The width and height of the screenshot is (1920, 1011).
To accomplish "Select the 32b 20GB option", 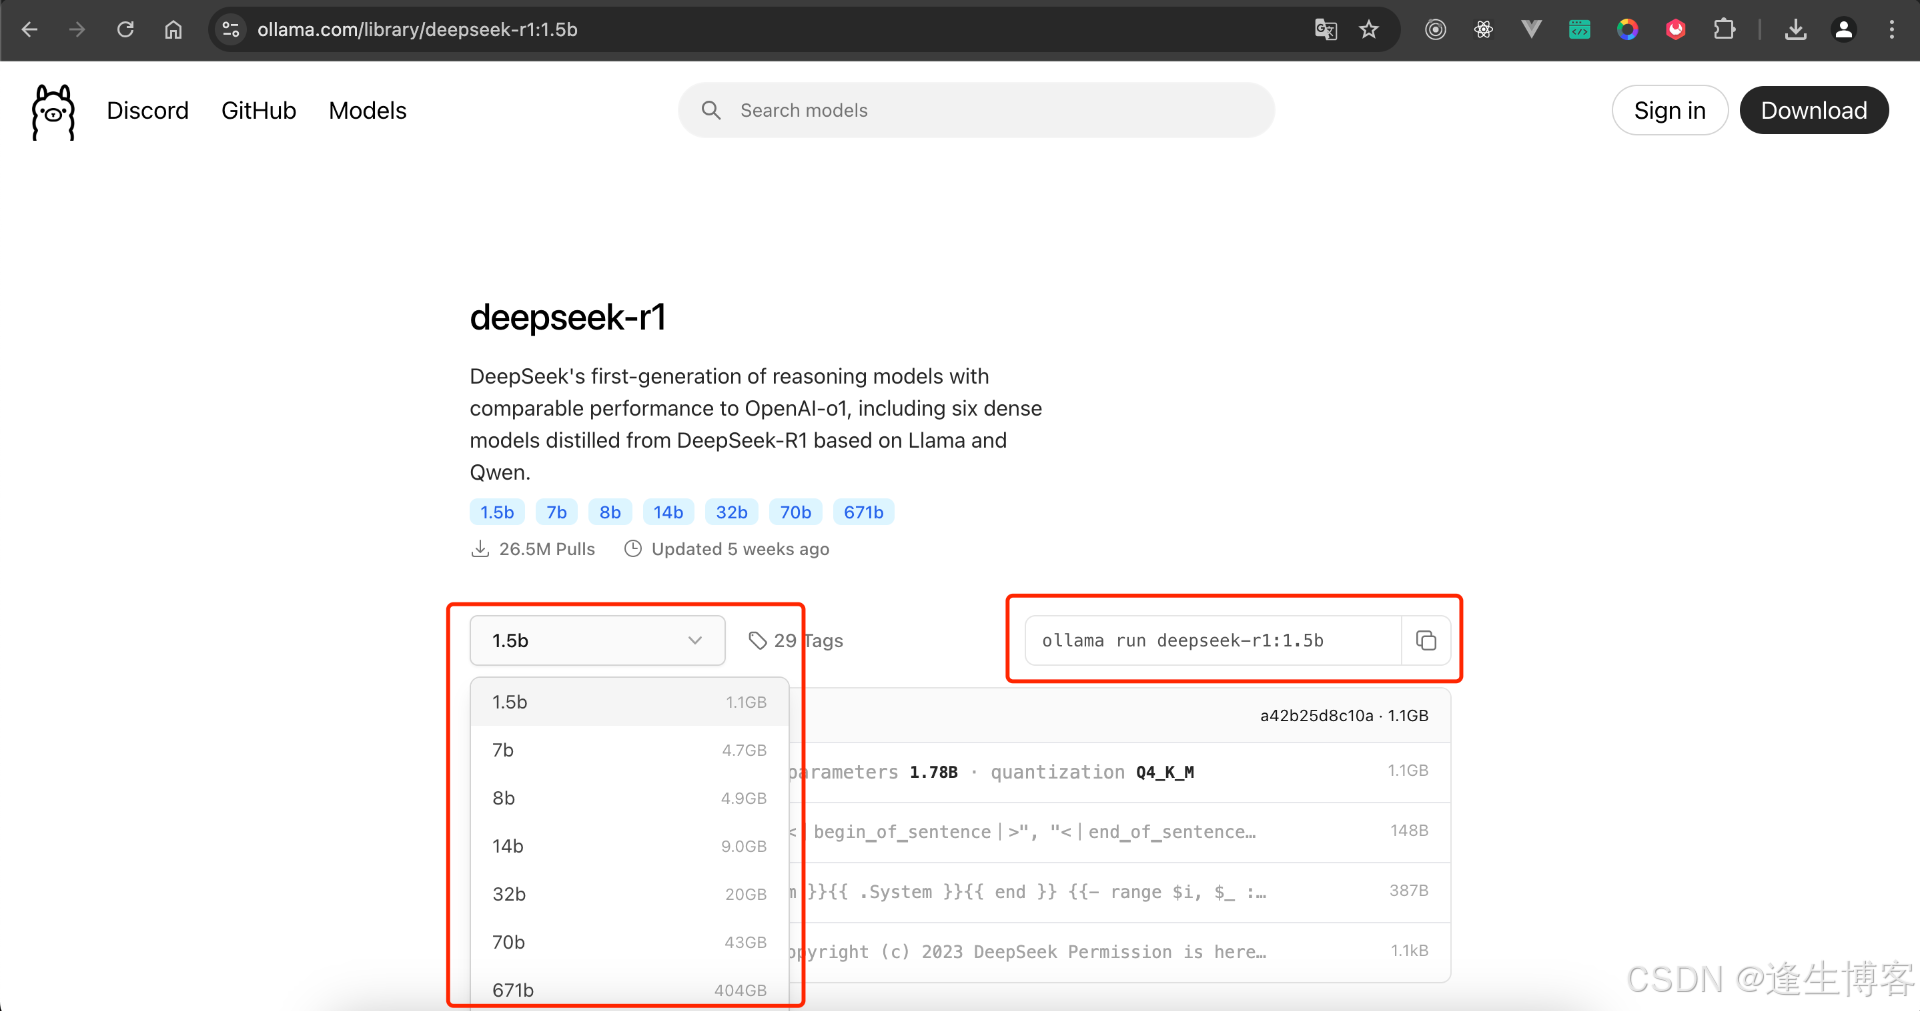I will (x=629, y=894).
